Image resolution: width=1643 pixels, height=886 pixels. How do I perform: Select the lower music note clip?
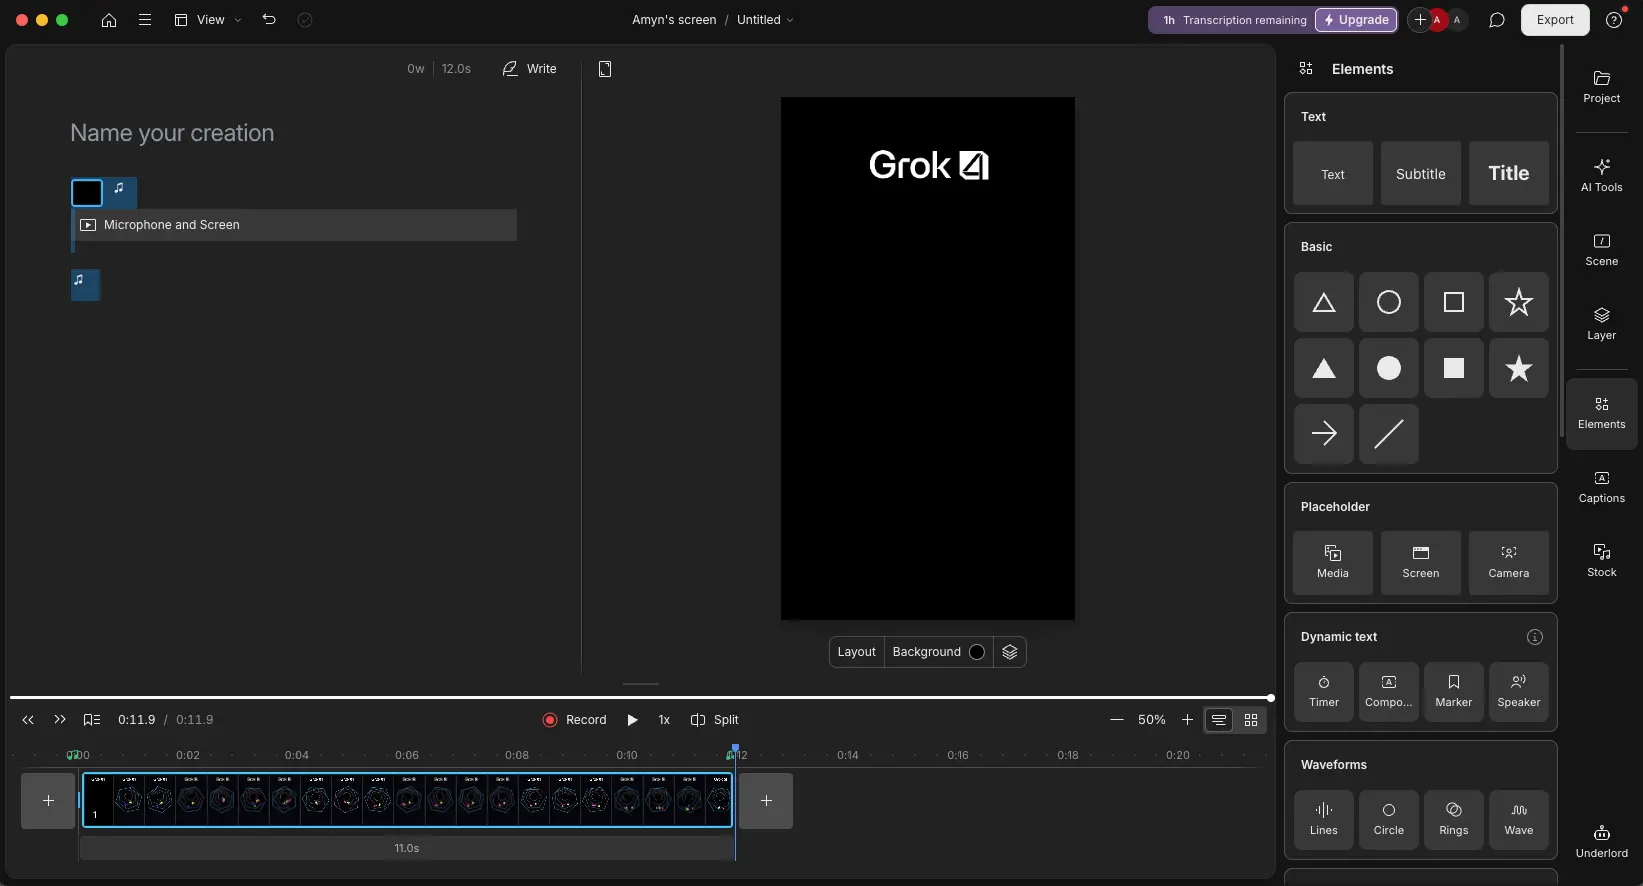point(85,285)
